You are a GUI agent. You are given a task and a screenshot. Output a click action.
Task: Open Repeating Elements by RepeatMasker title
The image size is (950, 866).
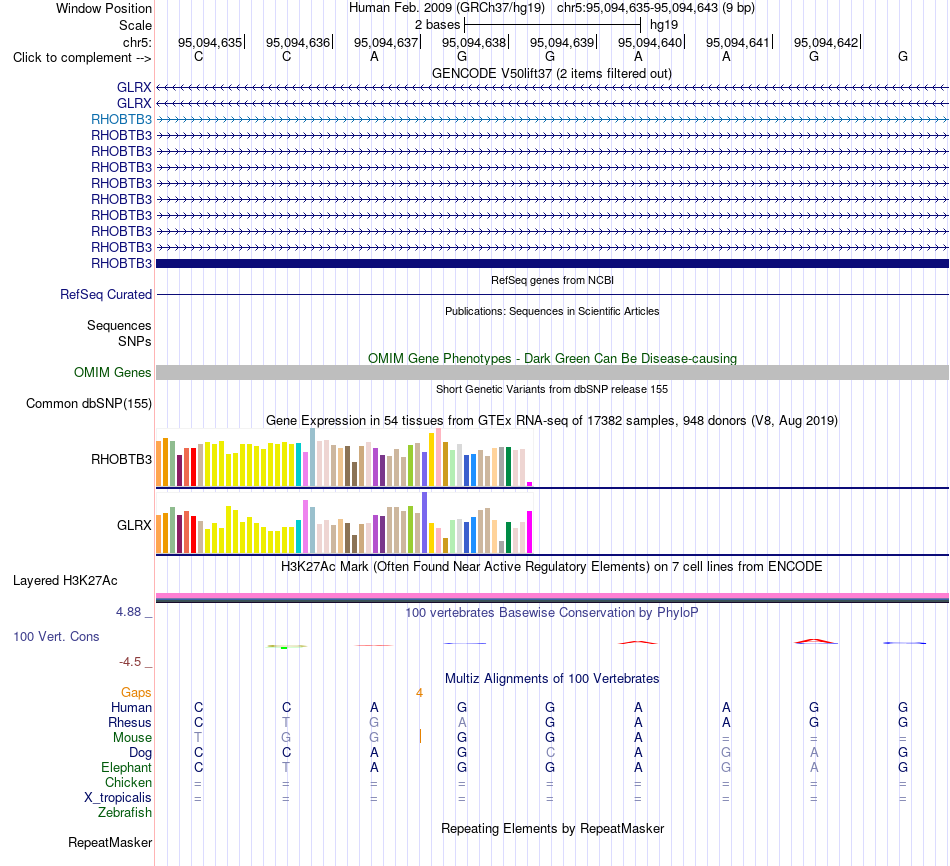pyautogui.click(x=552, y=828)
